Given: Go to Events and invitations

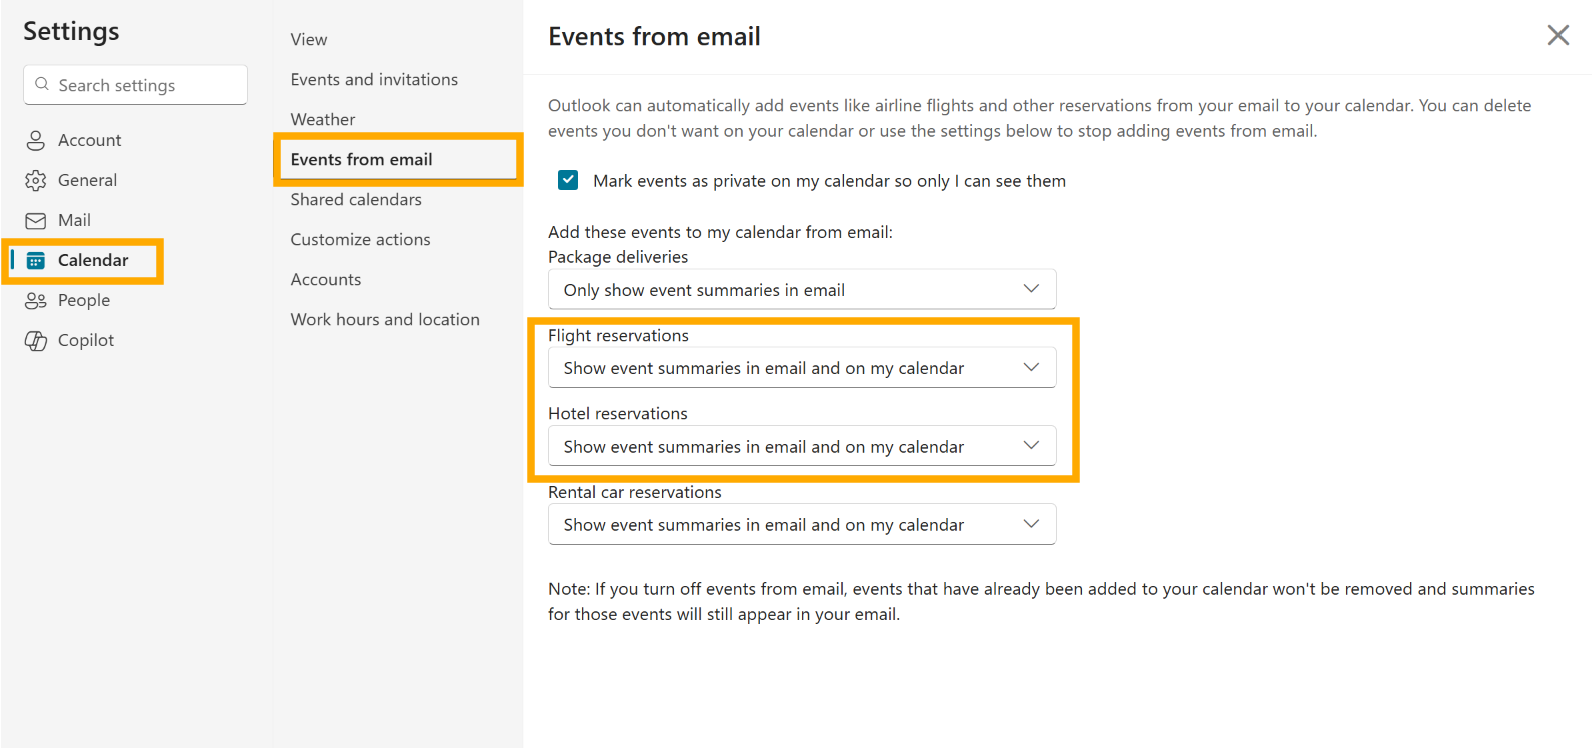Looking at the screenshot, I should pyautogui.click(x=374, y=80).
